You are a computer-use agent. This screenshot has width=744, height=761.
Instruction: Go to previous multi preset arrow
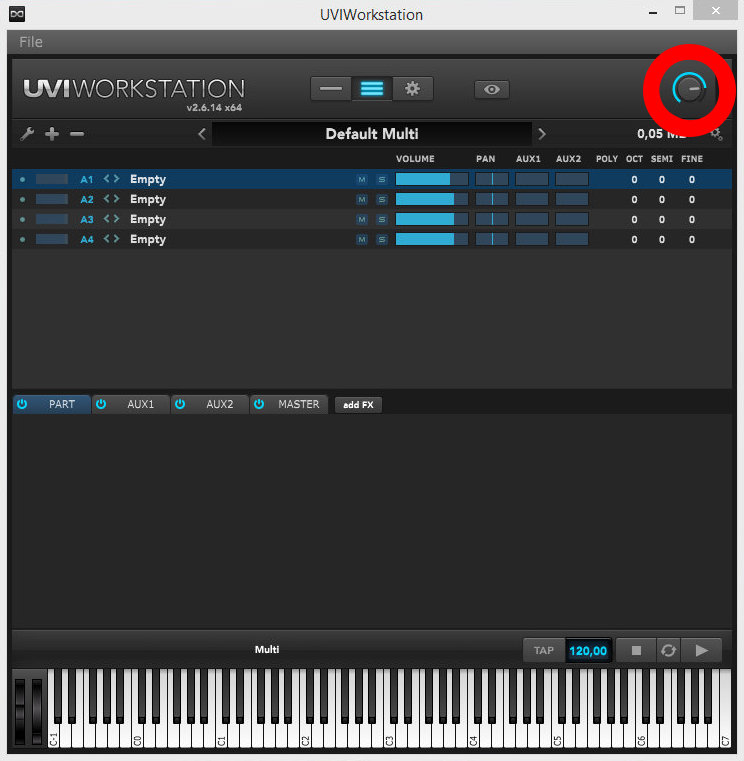[202, 133]
